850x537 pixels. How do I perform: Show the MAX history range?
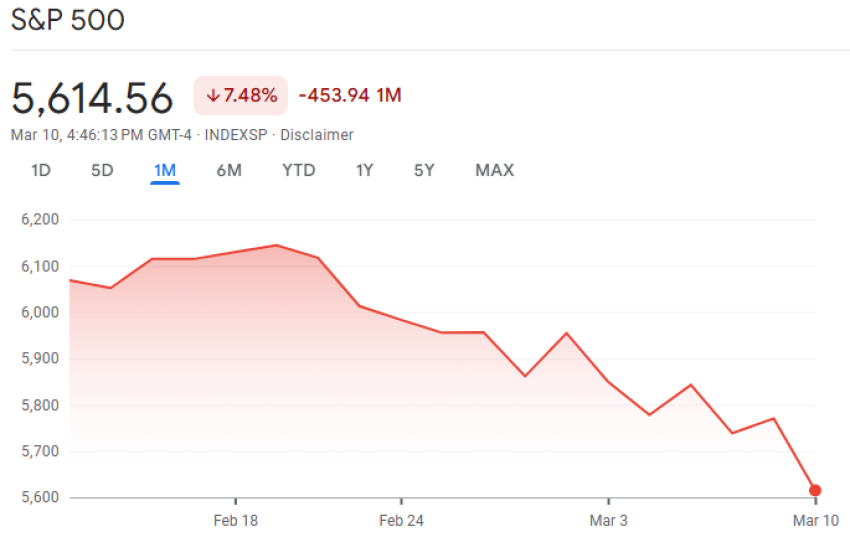494,170
